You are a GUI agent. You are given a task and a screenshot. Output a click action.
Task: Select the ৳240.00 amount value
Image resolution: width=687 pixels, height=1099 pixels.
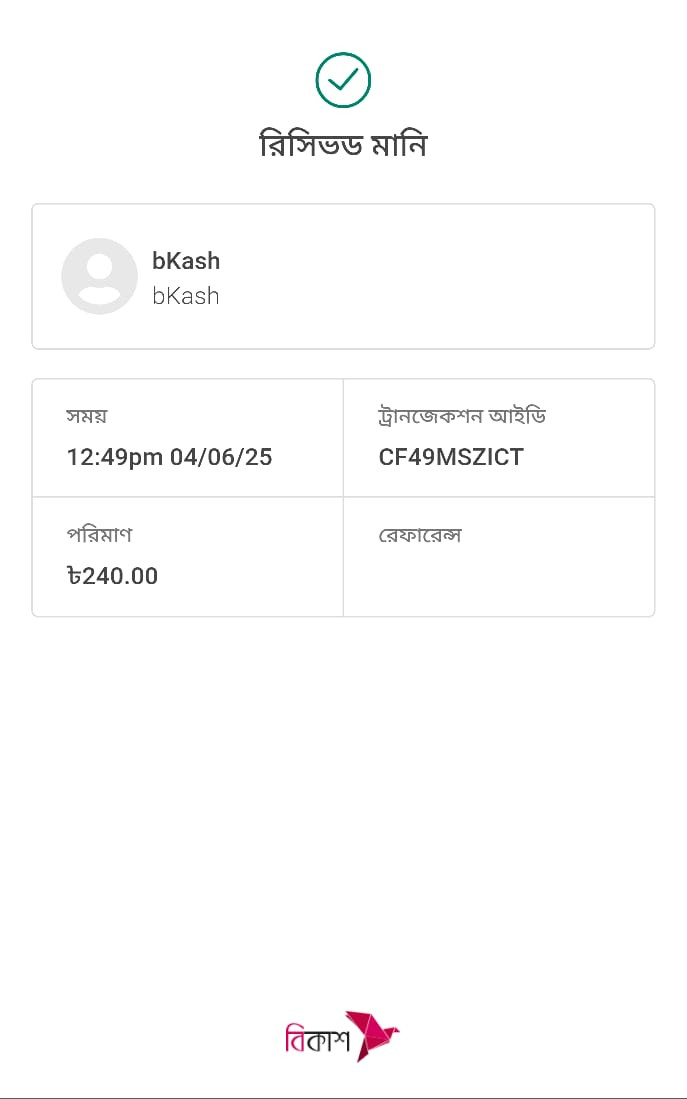[112, 576]
